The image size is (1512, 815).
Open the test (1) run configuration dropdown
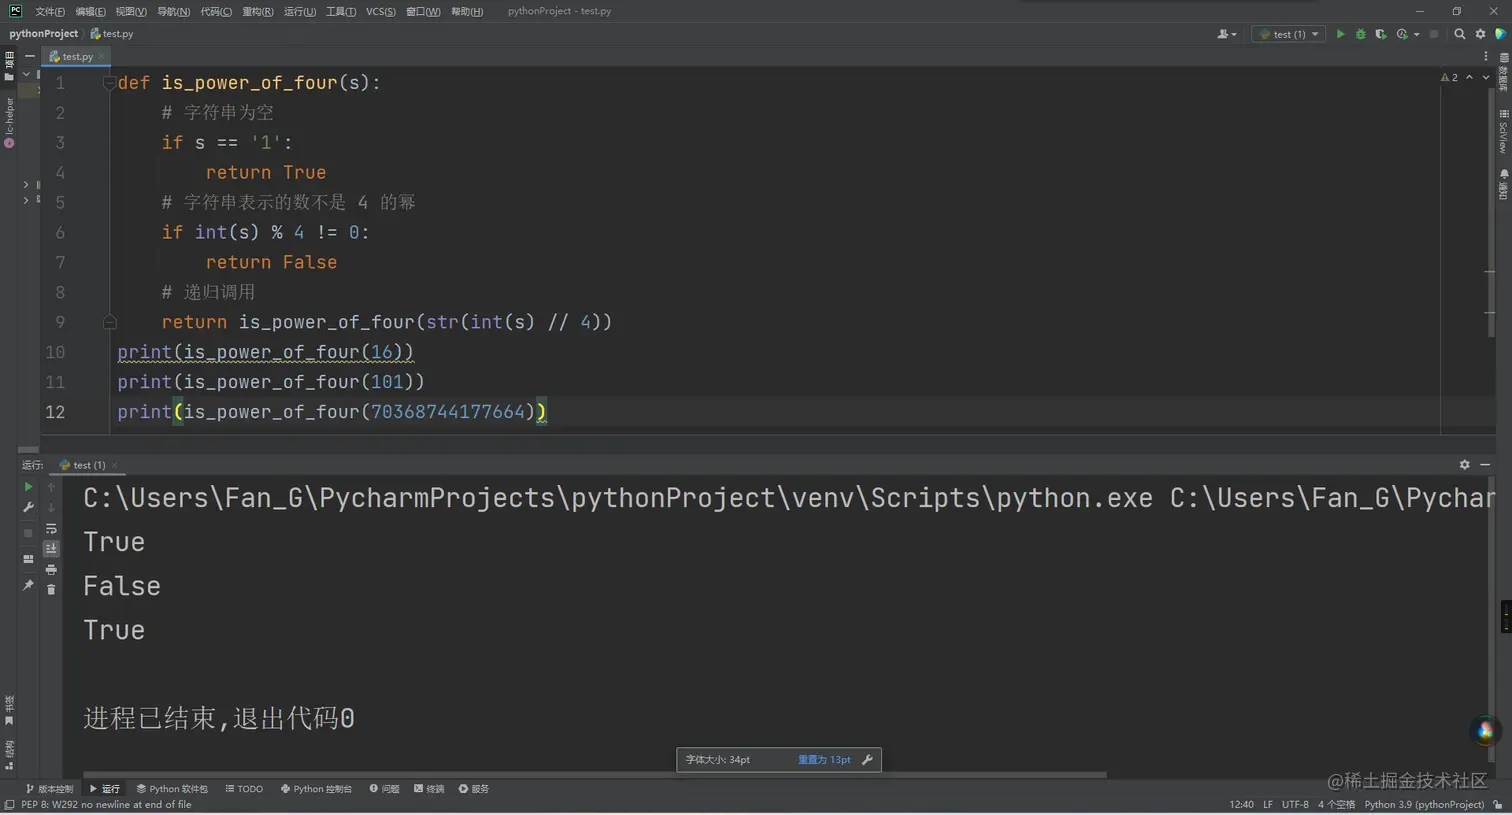click(x=1289, y=34)
